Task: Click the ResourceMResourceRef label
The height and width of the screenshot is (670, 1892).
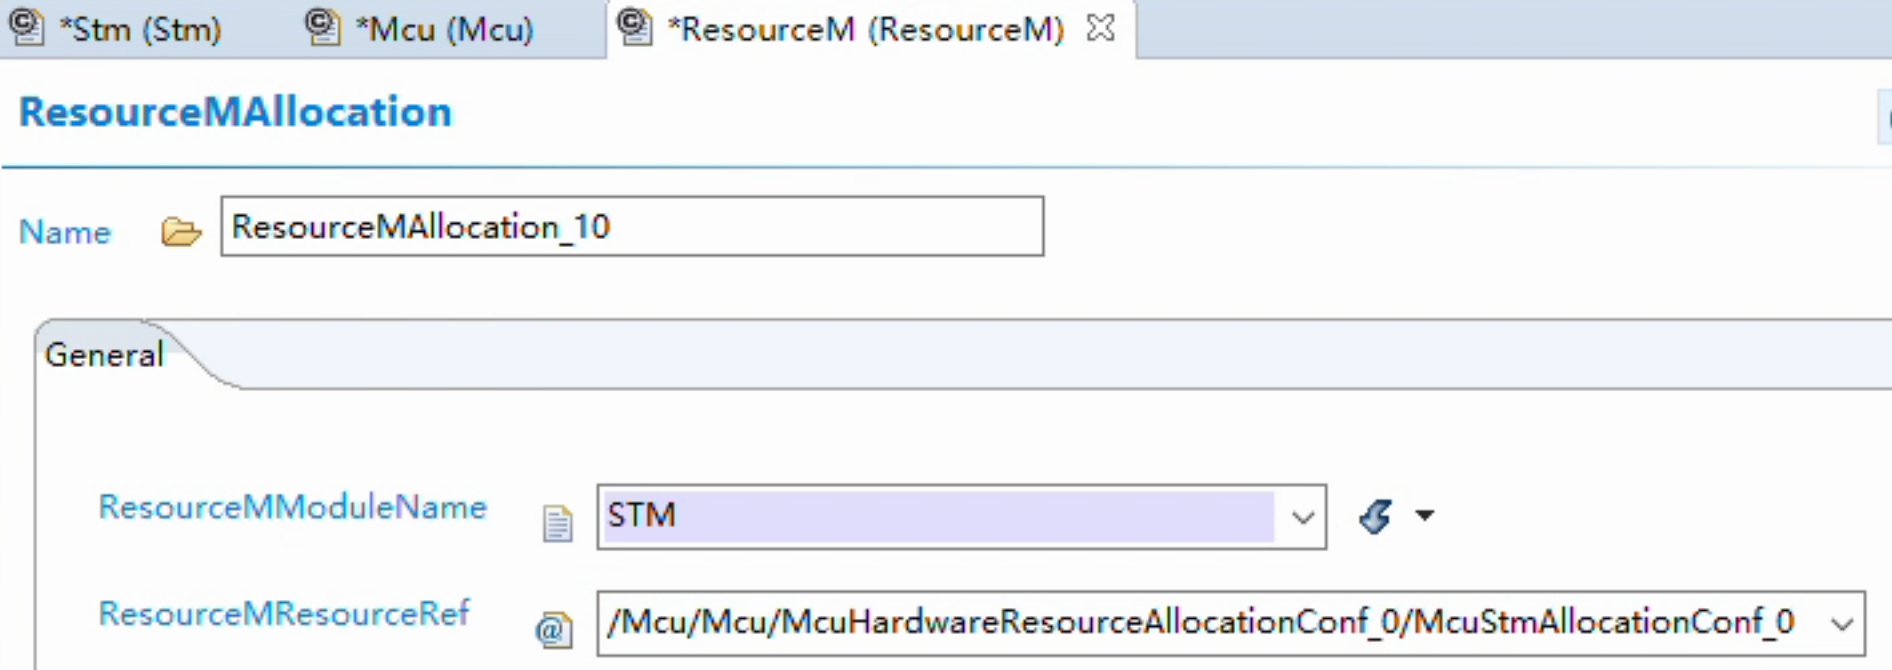Action: coord(284,613)
